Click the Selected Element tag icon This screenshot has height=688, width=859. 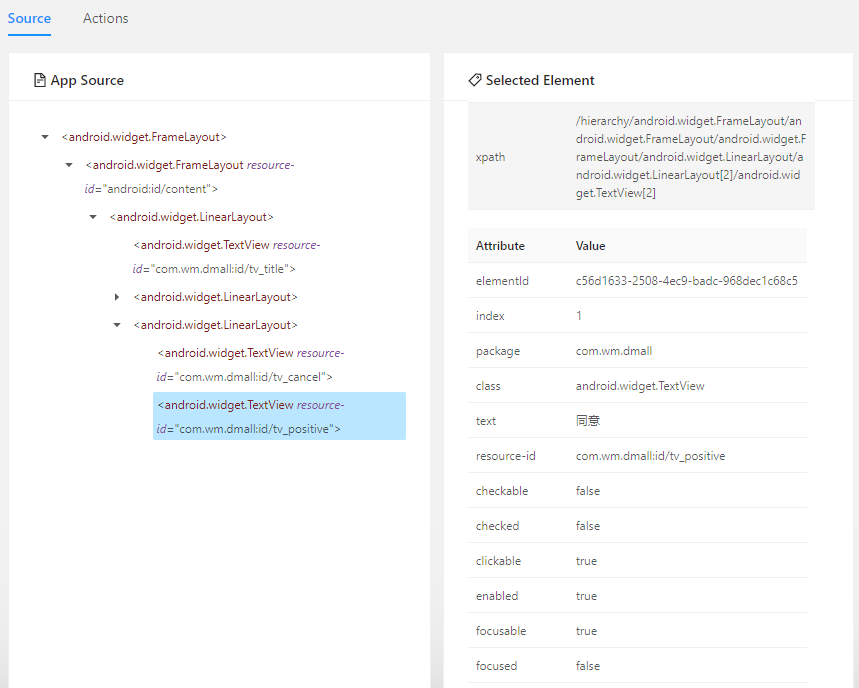click(475, 80)
